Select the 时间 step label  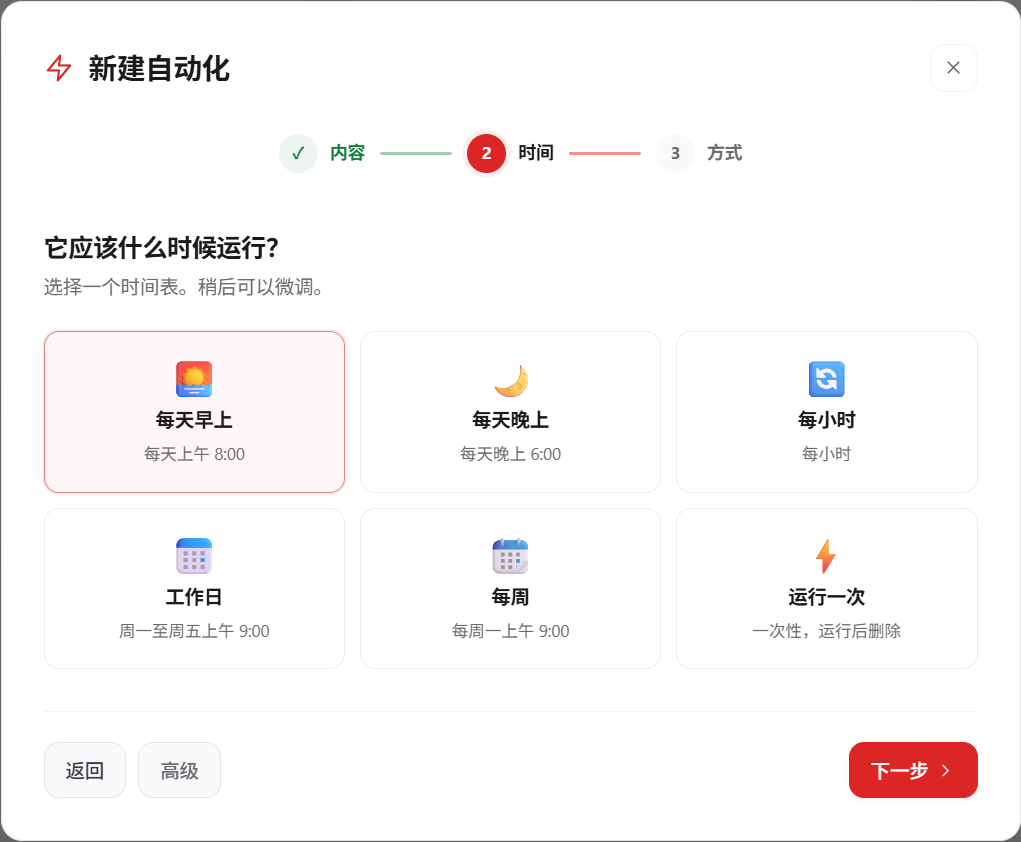(536, 153)
